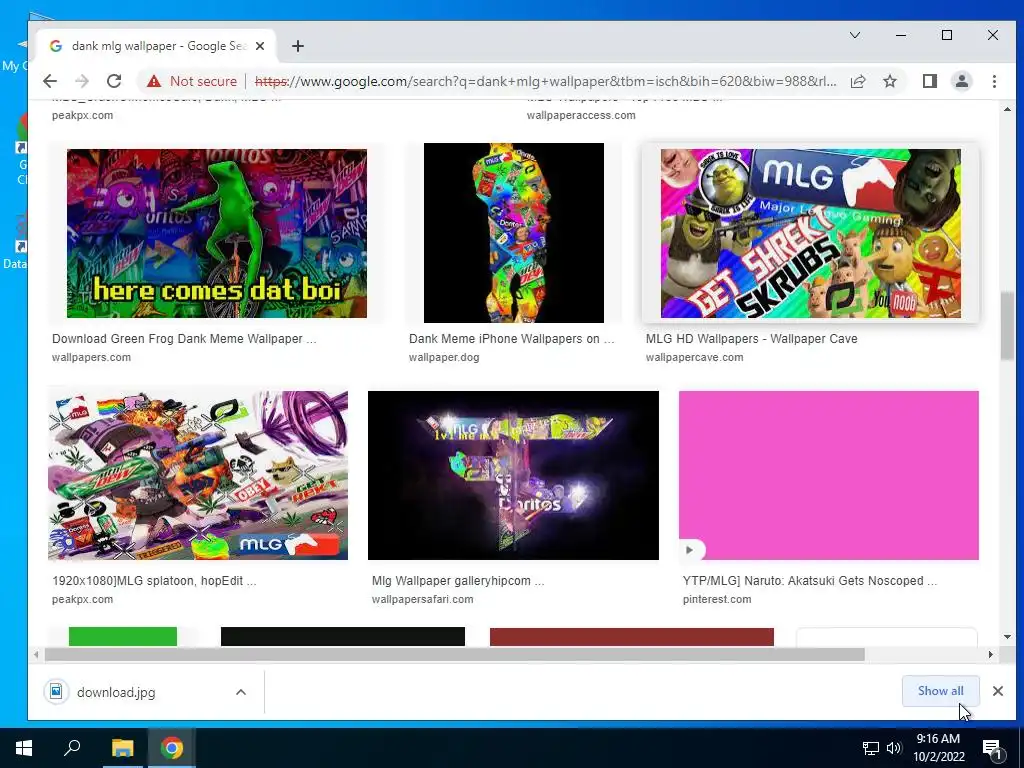
Task: Open the black tile thumbnail in the bottom row
Action: (343, 636)
